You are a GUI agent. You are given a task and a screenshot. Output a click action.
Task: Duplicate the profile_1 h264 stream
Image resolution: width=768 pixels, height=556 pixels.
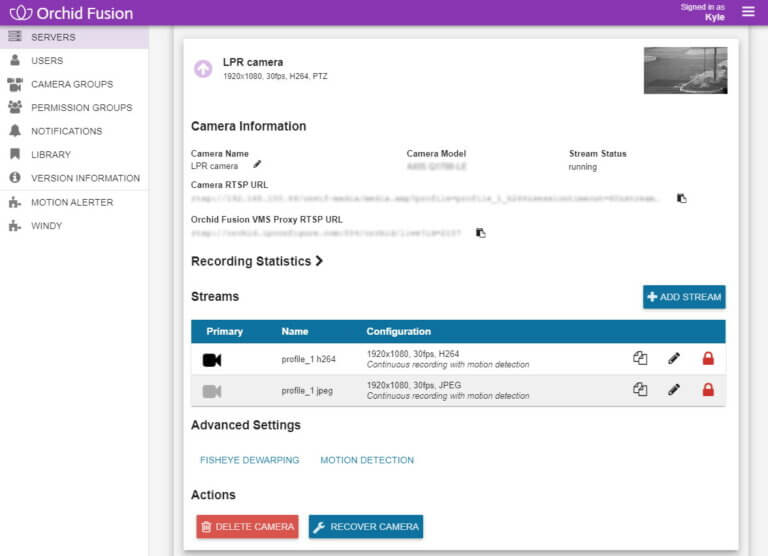[640, 359]
